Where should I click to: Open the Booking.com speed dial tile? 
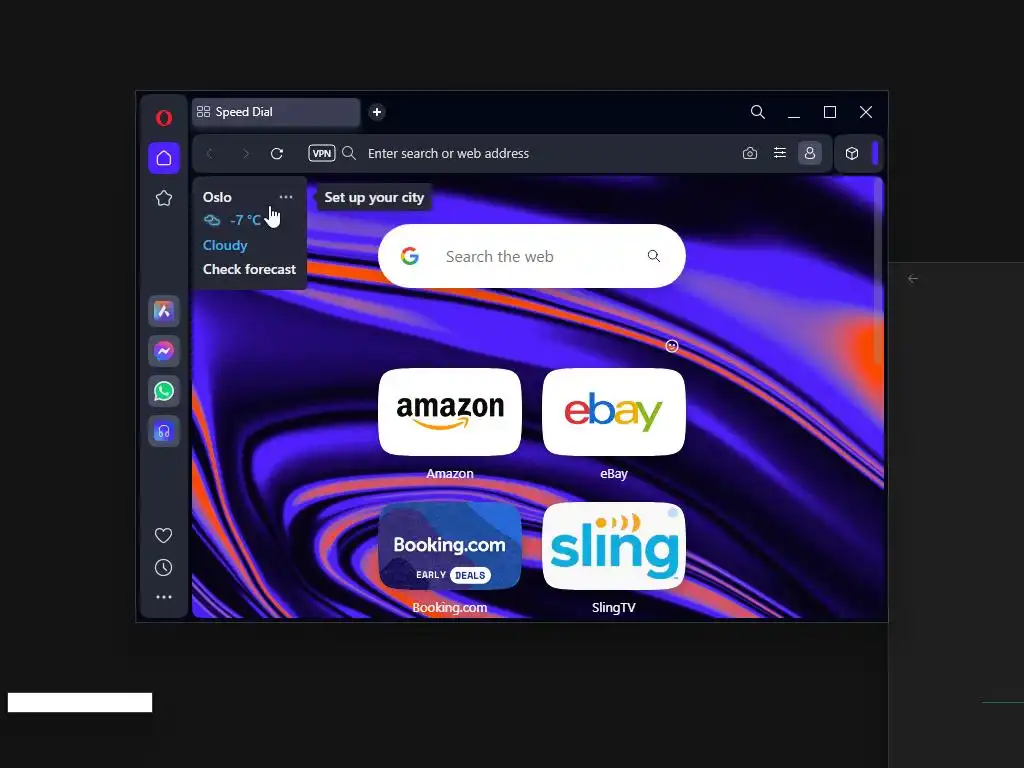pos(450,546)
